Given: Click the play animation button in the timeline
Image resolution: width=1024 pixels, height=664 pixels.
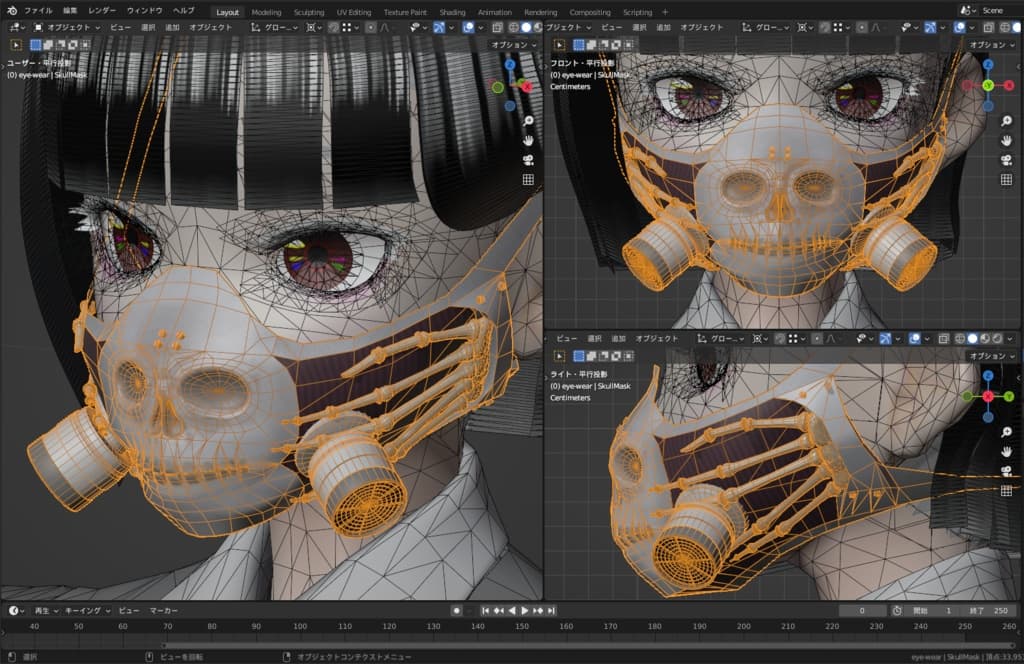Looking at the screenshot, I should 524,610.
